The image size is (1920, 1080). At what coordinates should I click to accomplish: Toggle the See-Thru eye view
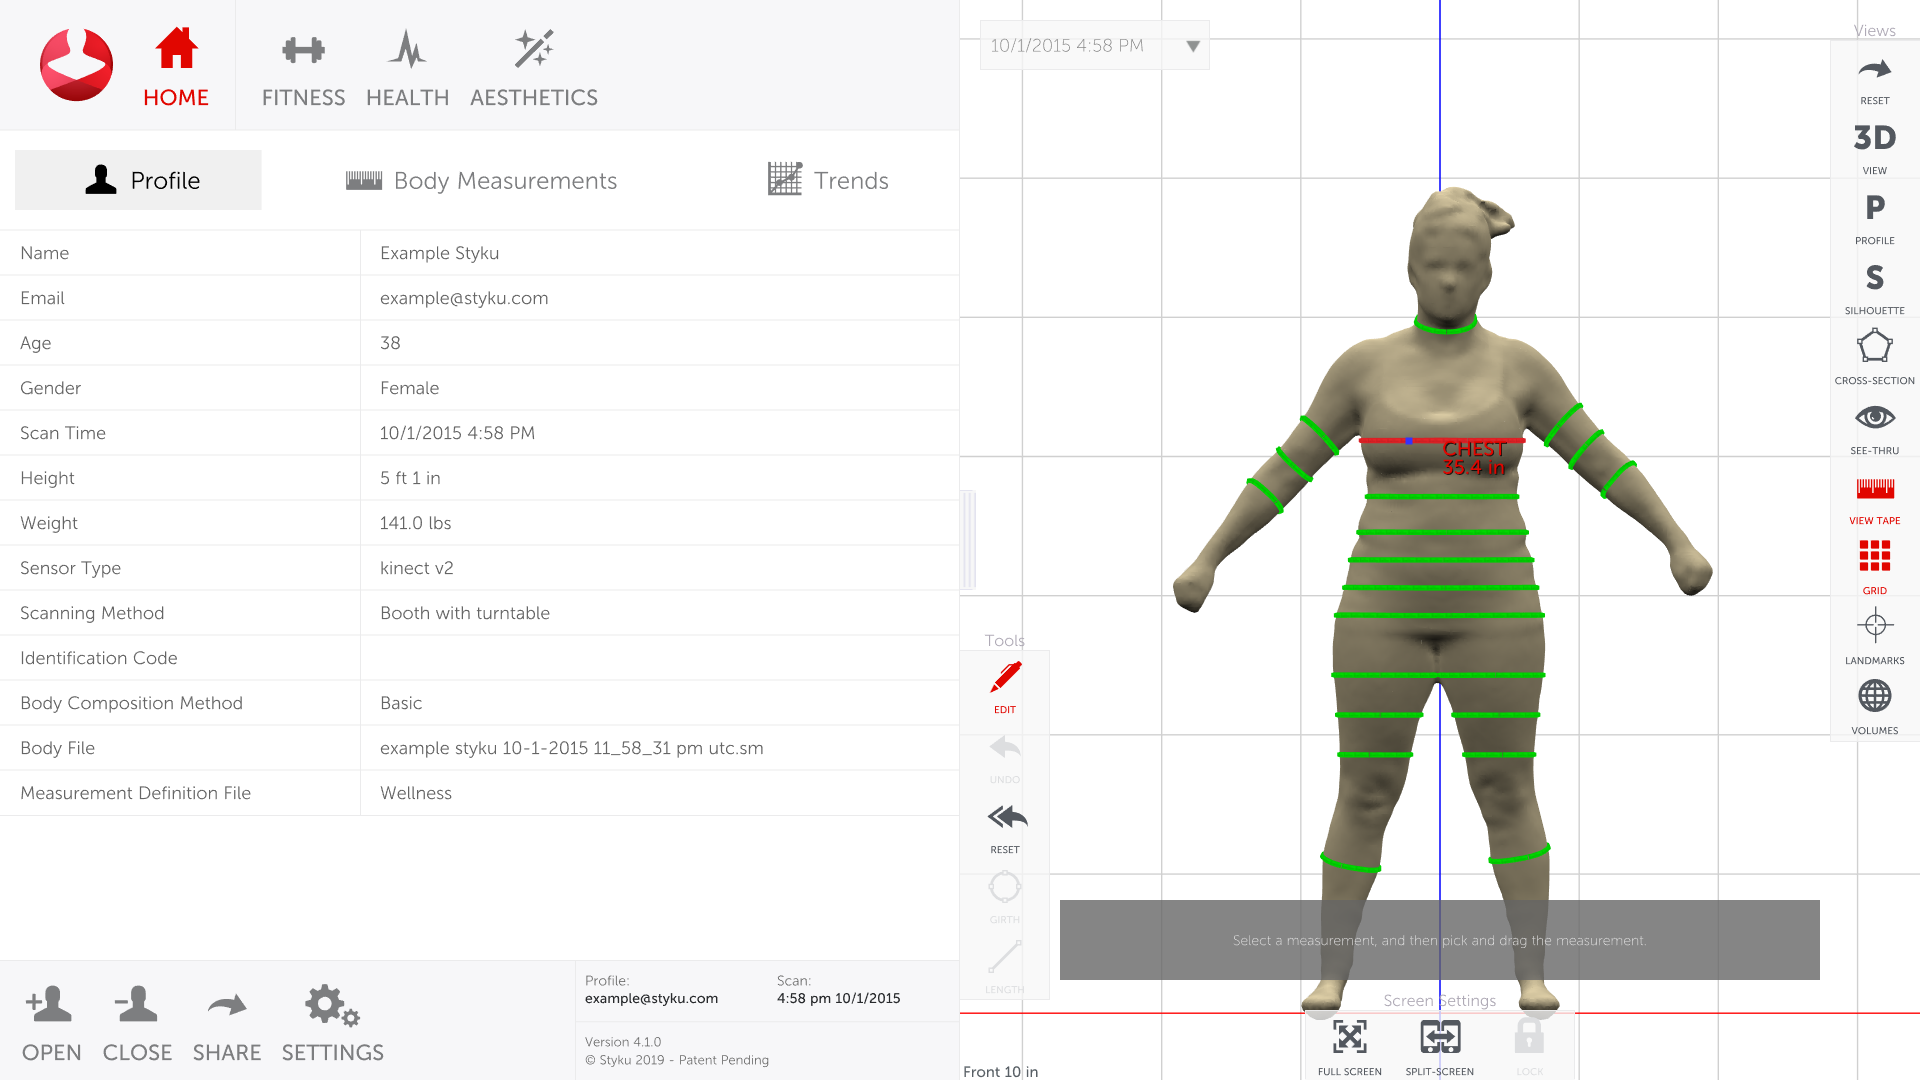click(1874, 418)
